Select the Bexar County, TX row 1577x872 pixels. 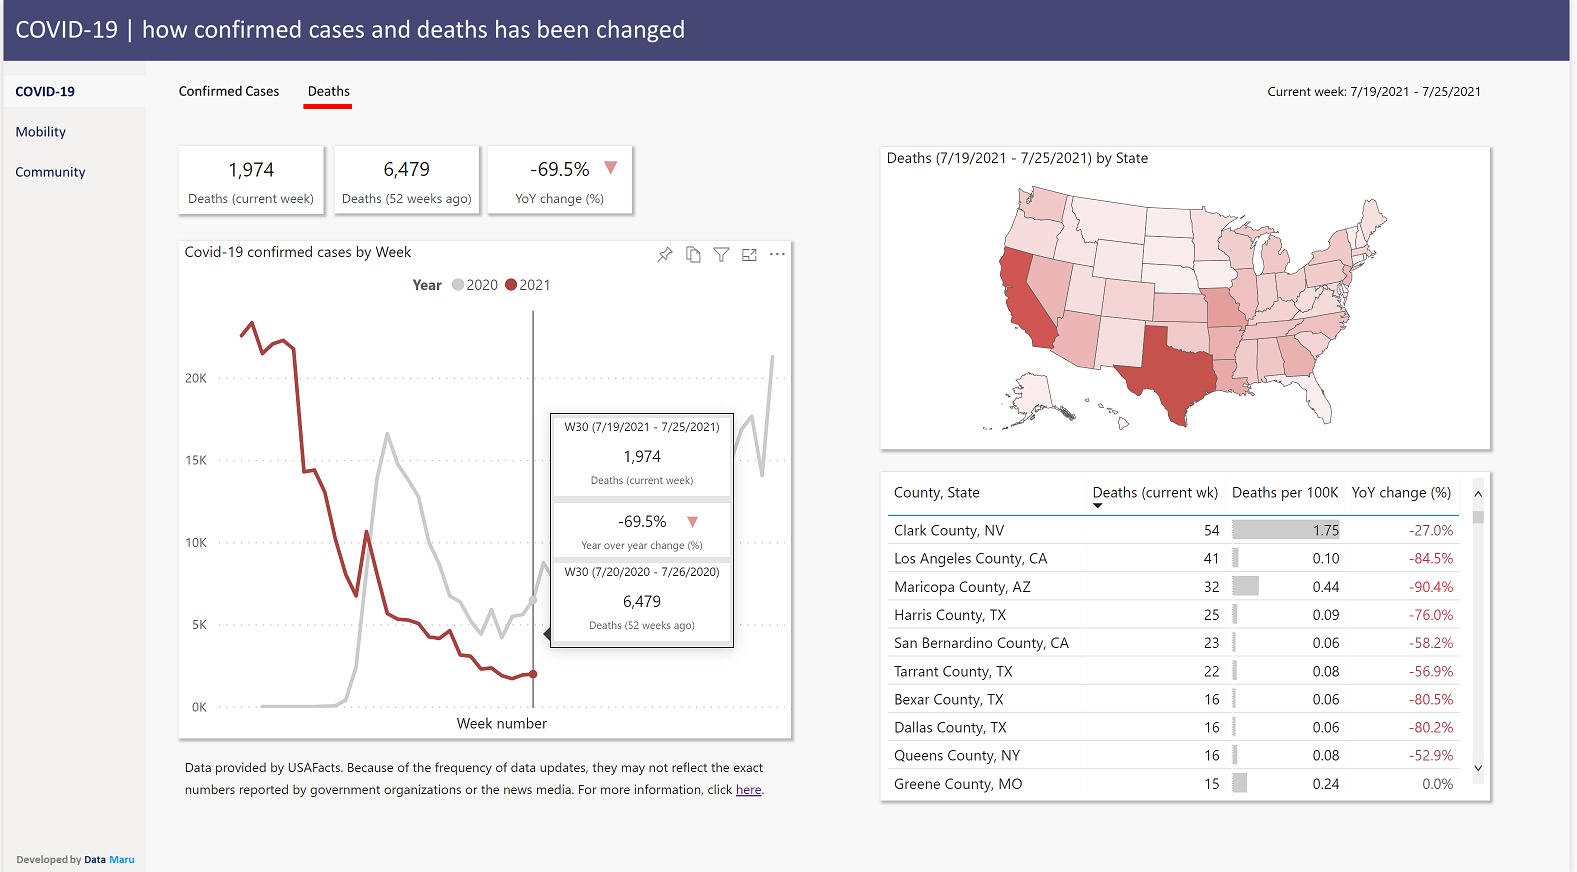tap(1173, 700)
